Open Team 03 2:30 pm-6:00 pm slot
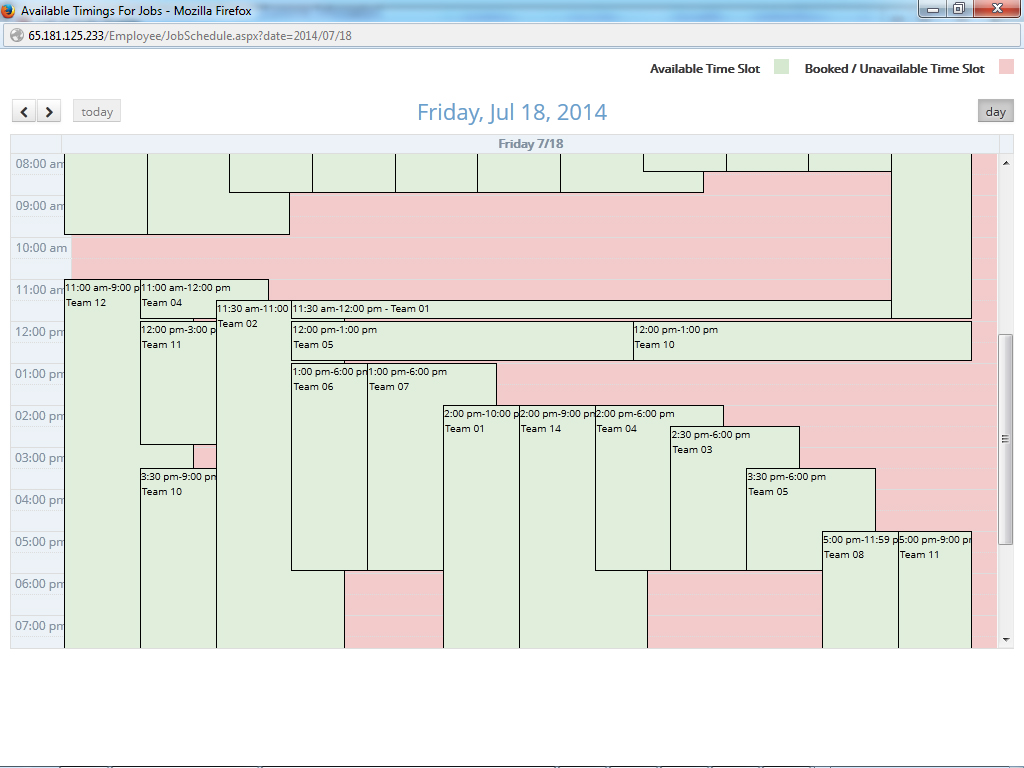The width and height of the screenshot is (1024, 768). [x=709, y=498]
